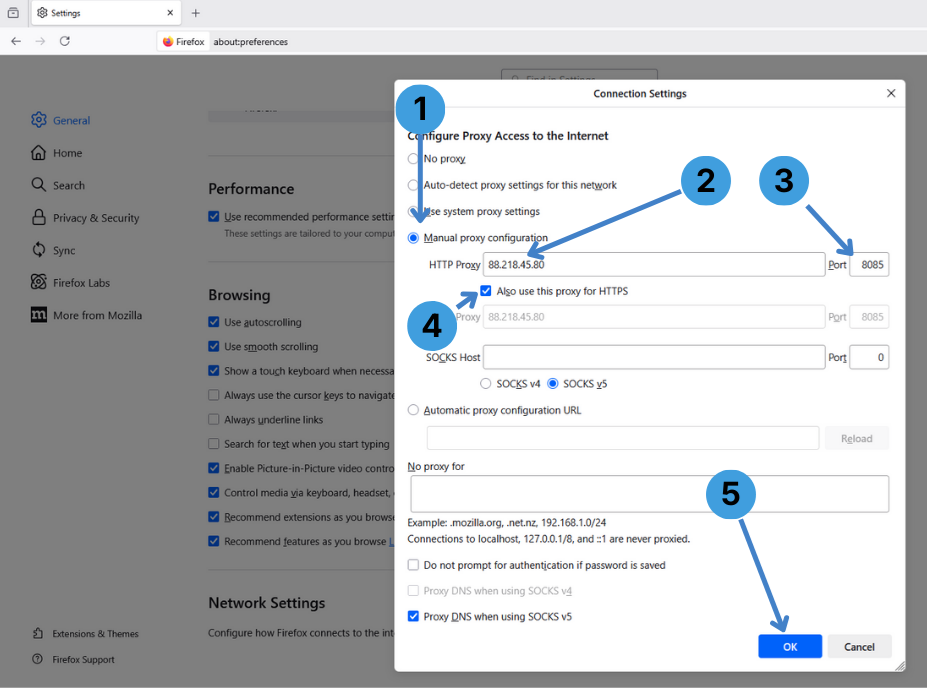This screenshot has height=691, width=927.
Task: Click the Extensions & Themes icon
Action: tap(38, 634)
